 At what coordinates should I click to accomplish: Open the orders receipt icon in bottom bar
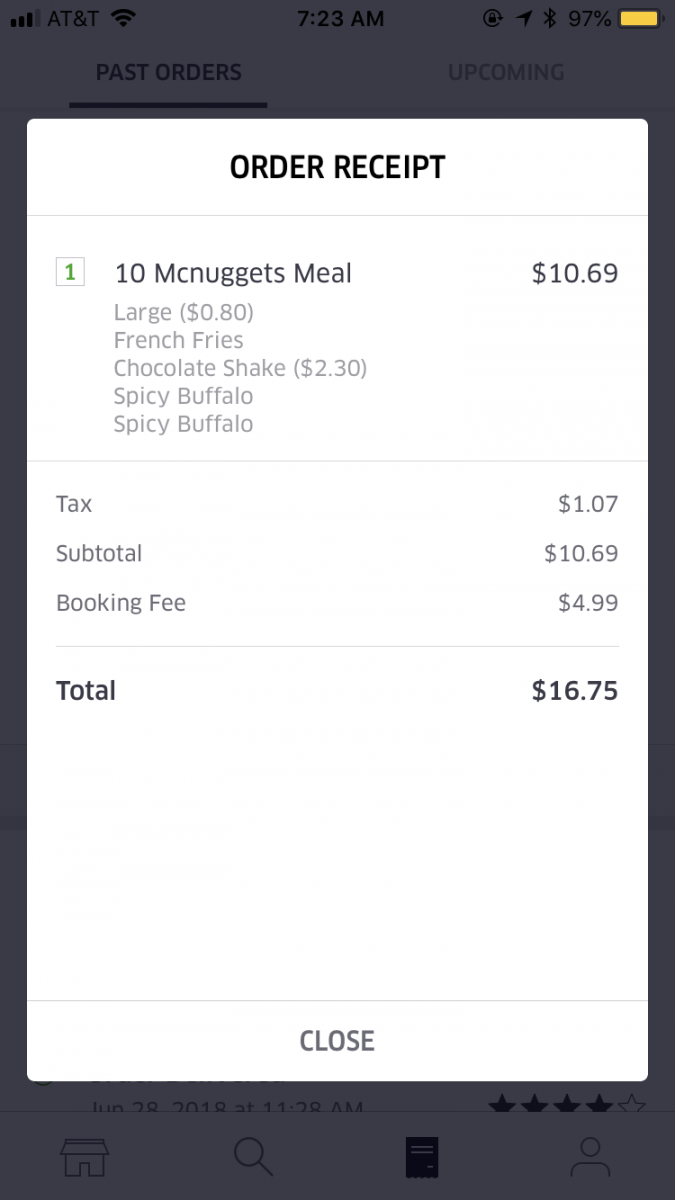tap(421, 1157)
